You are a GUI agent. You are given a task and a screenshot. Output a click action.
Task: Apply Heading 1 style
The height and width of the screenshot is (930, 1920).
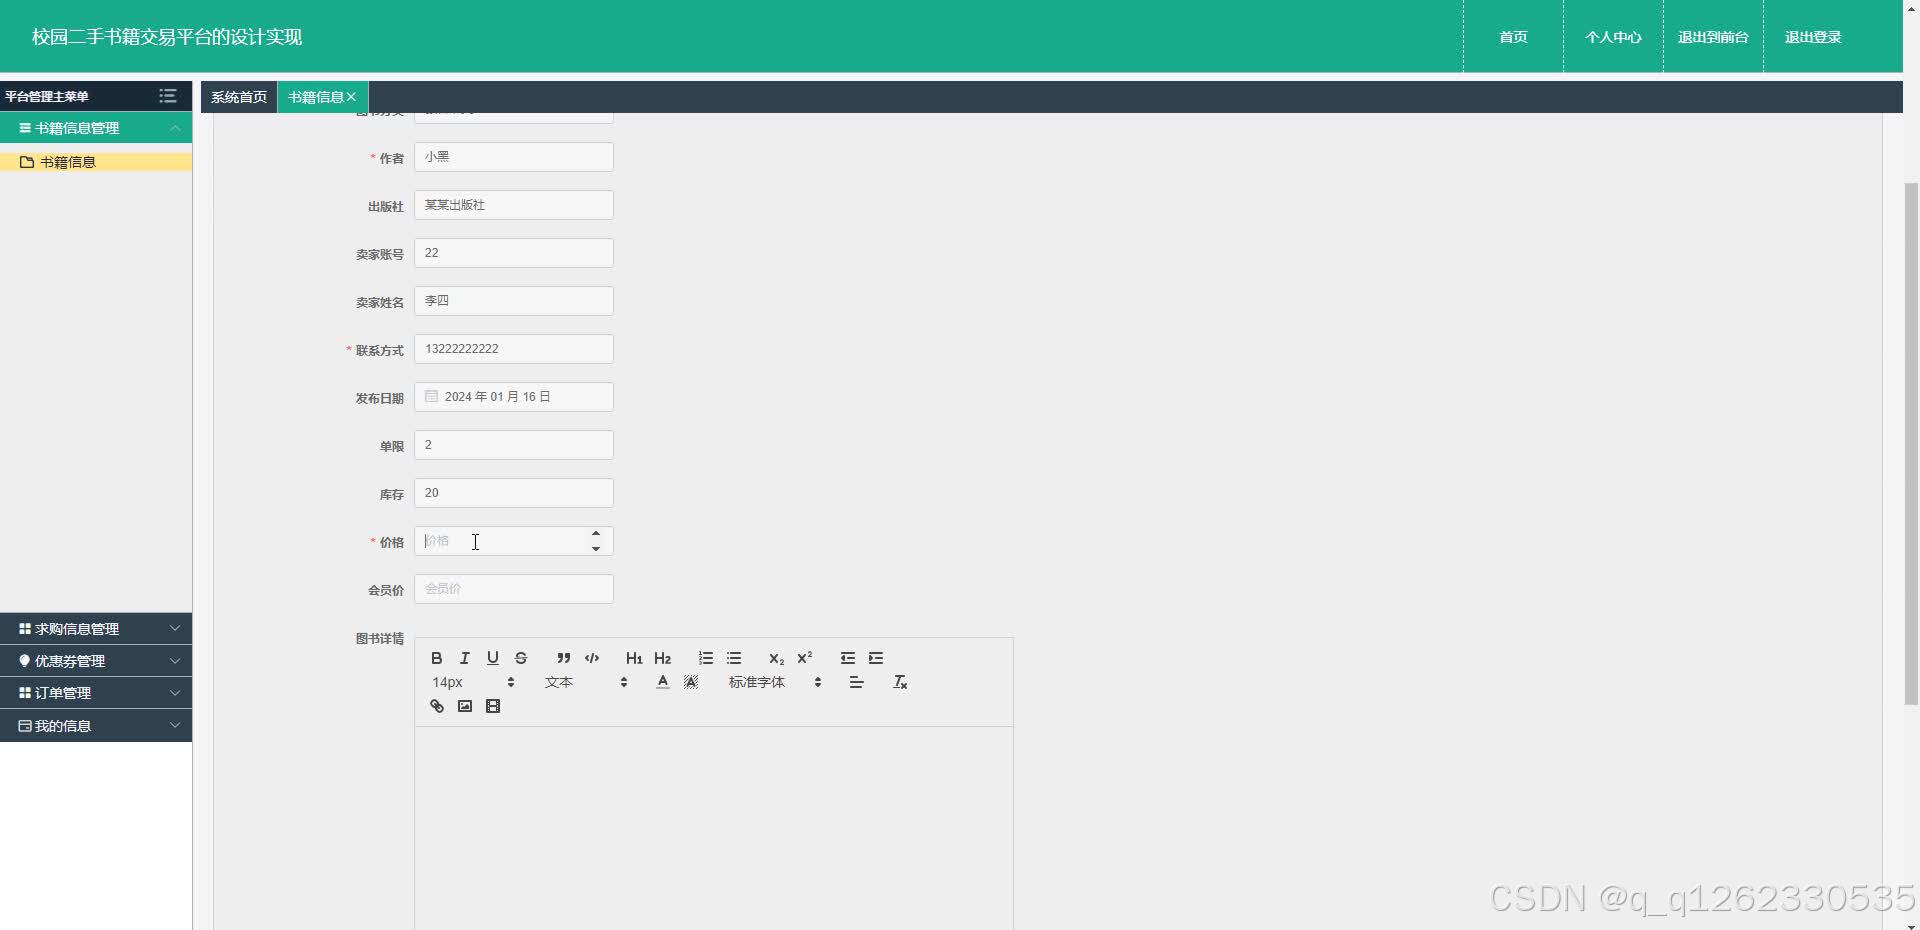pyautogui.click(x=634, y=658)
